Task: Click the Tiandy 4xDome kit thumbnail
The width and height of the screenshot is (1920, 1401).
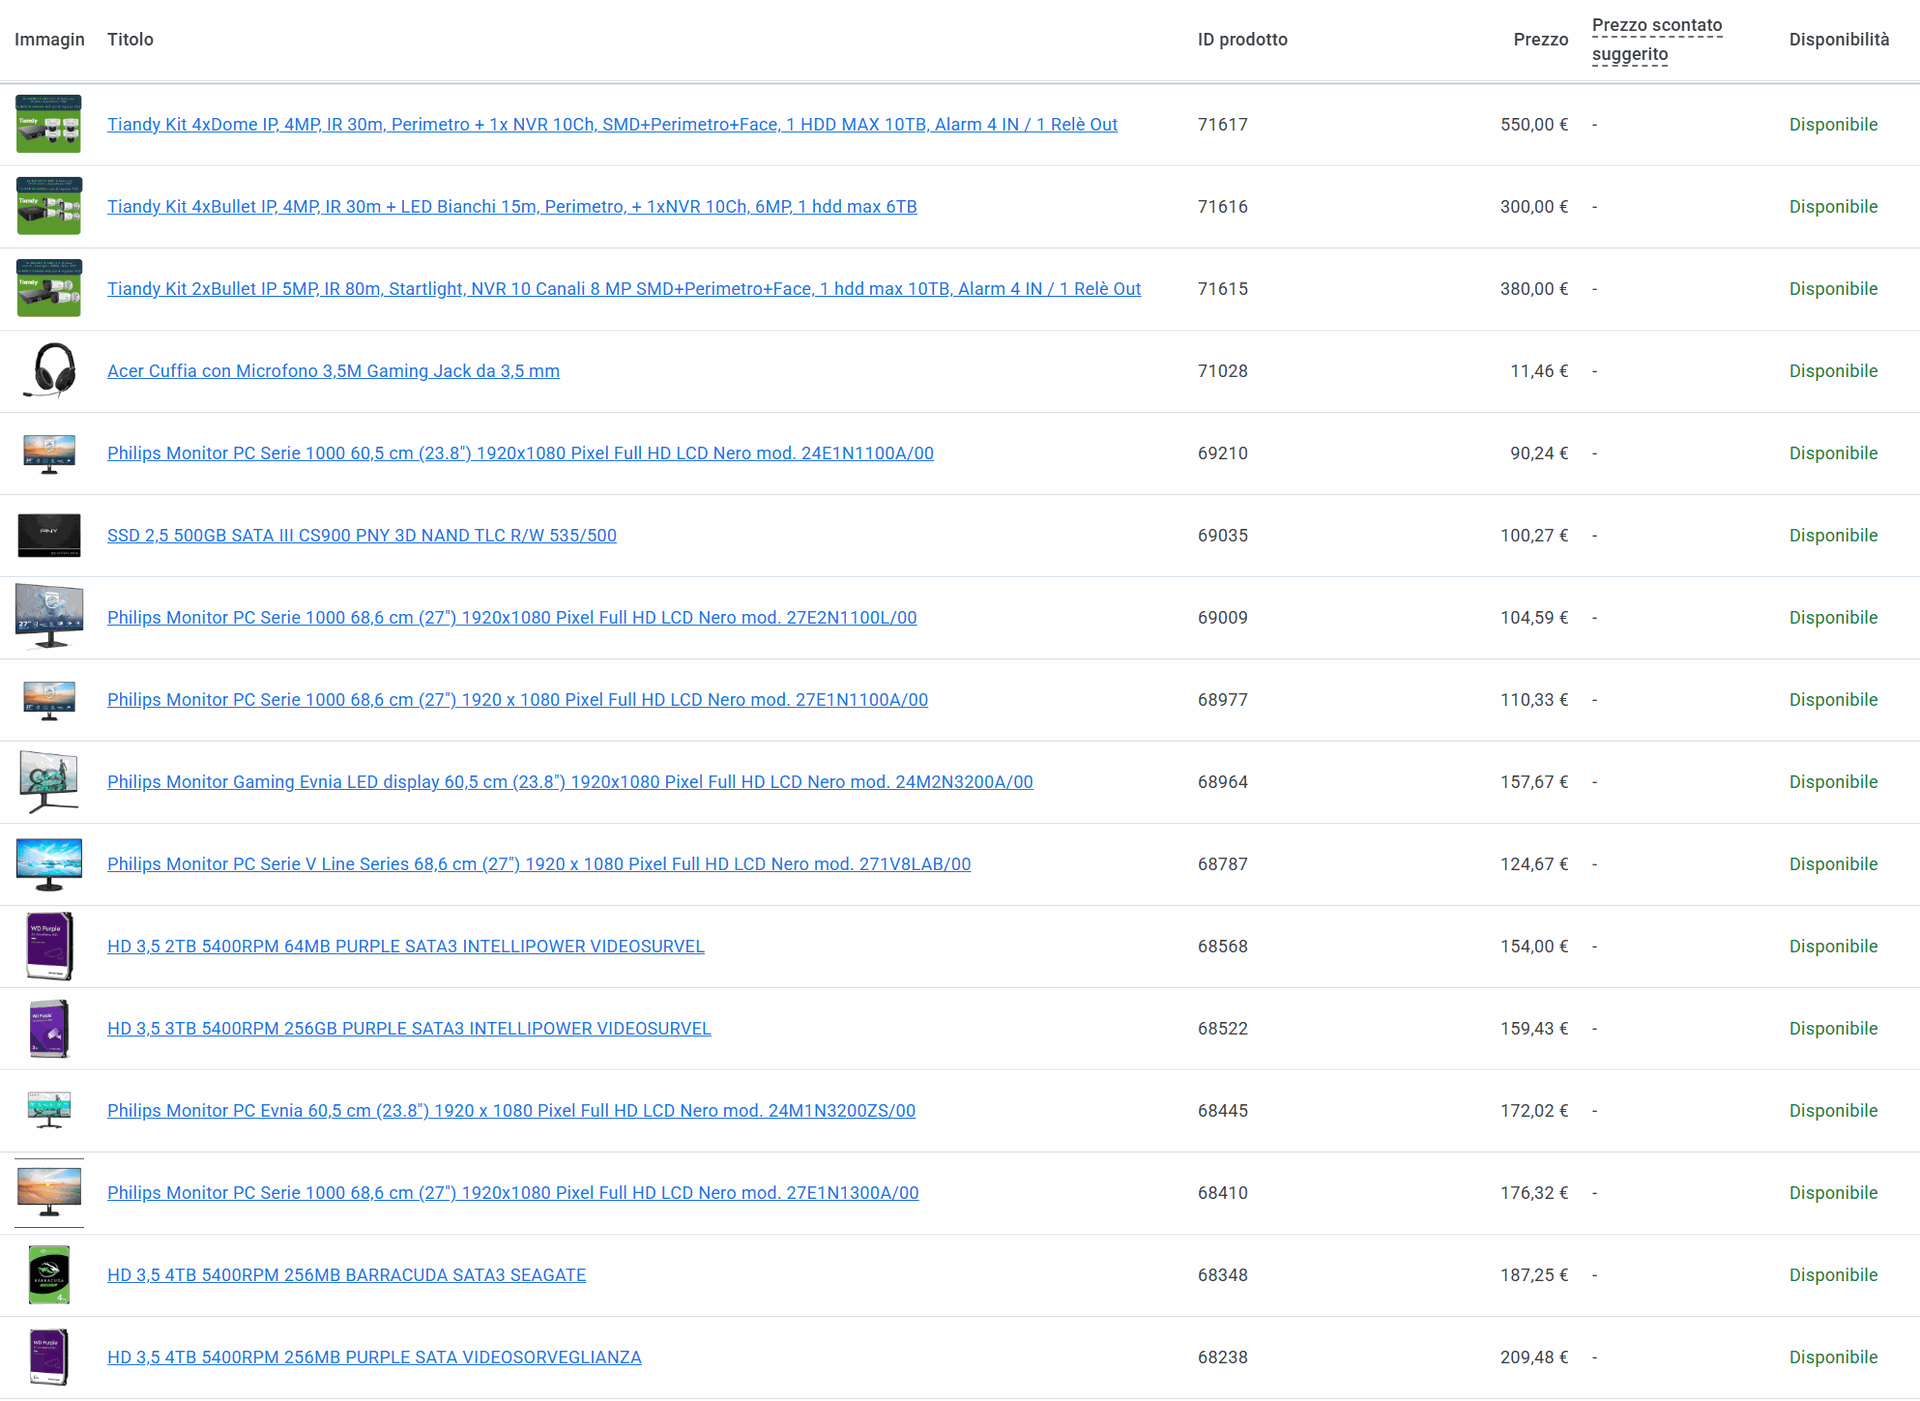Action: point(48,124)
